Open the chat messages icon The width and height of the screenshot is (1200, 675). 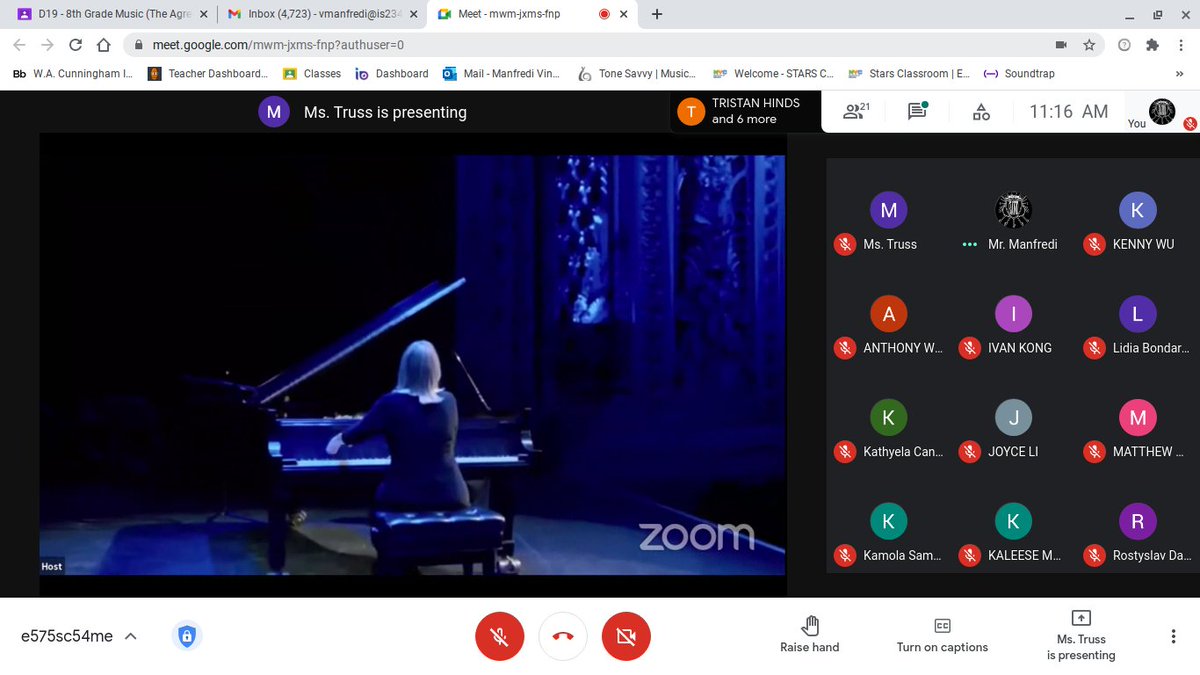click(917, 112)
